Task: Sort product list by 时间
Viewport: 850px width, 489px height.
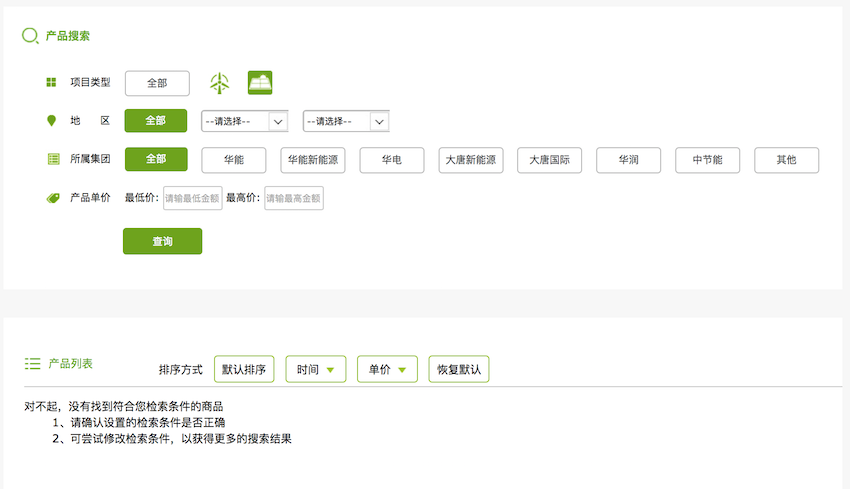Action: pos(315,369)
